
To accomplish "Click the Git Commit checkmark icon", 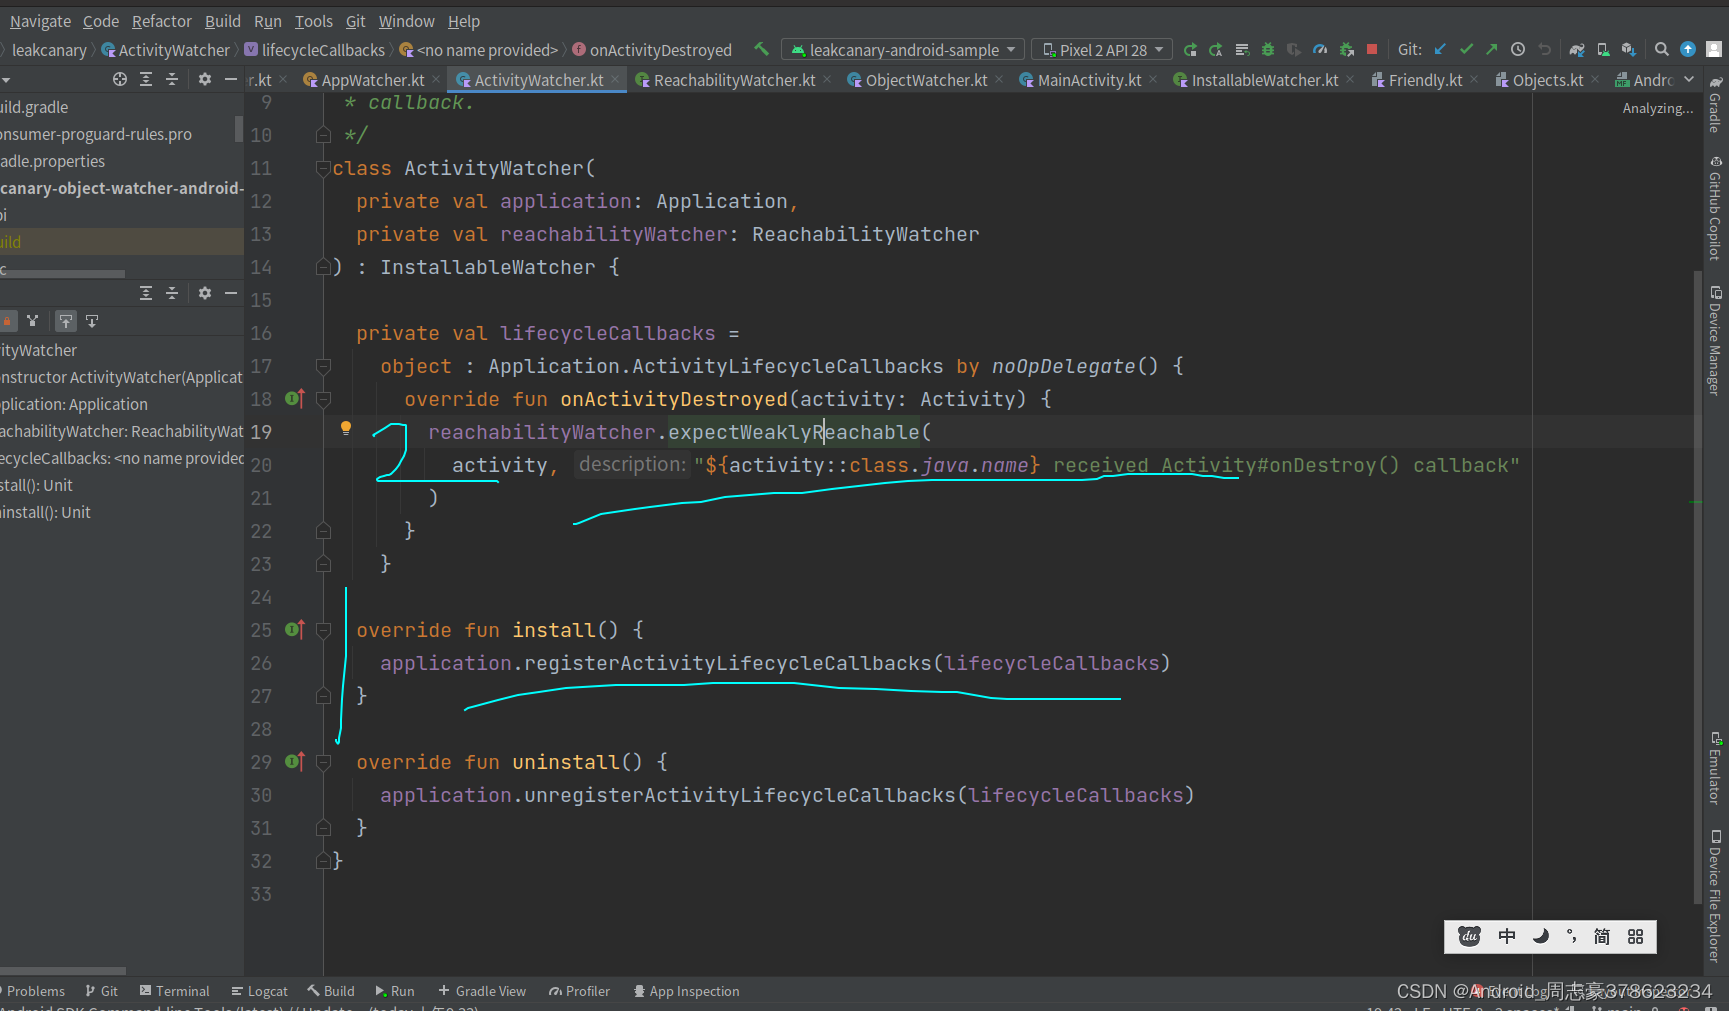I will coord(1466,49).
